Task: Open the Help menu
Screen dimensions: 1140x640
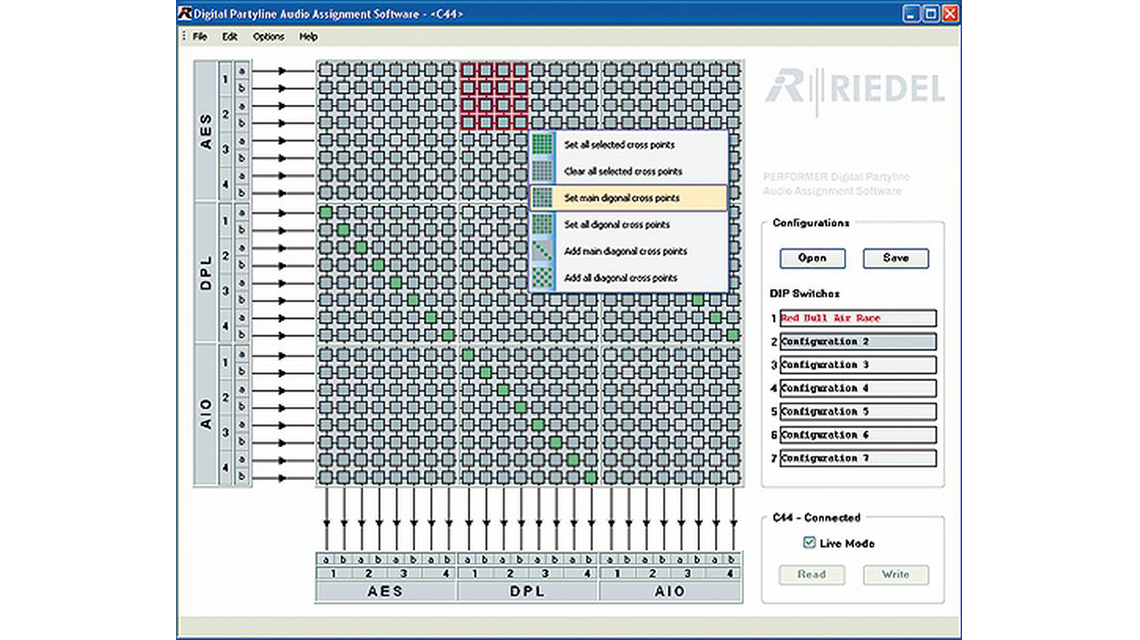Action: coord(309,37)
